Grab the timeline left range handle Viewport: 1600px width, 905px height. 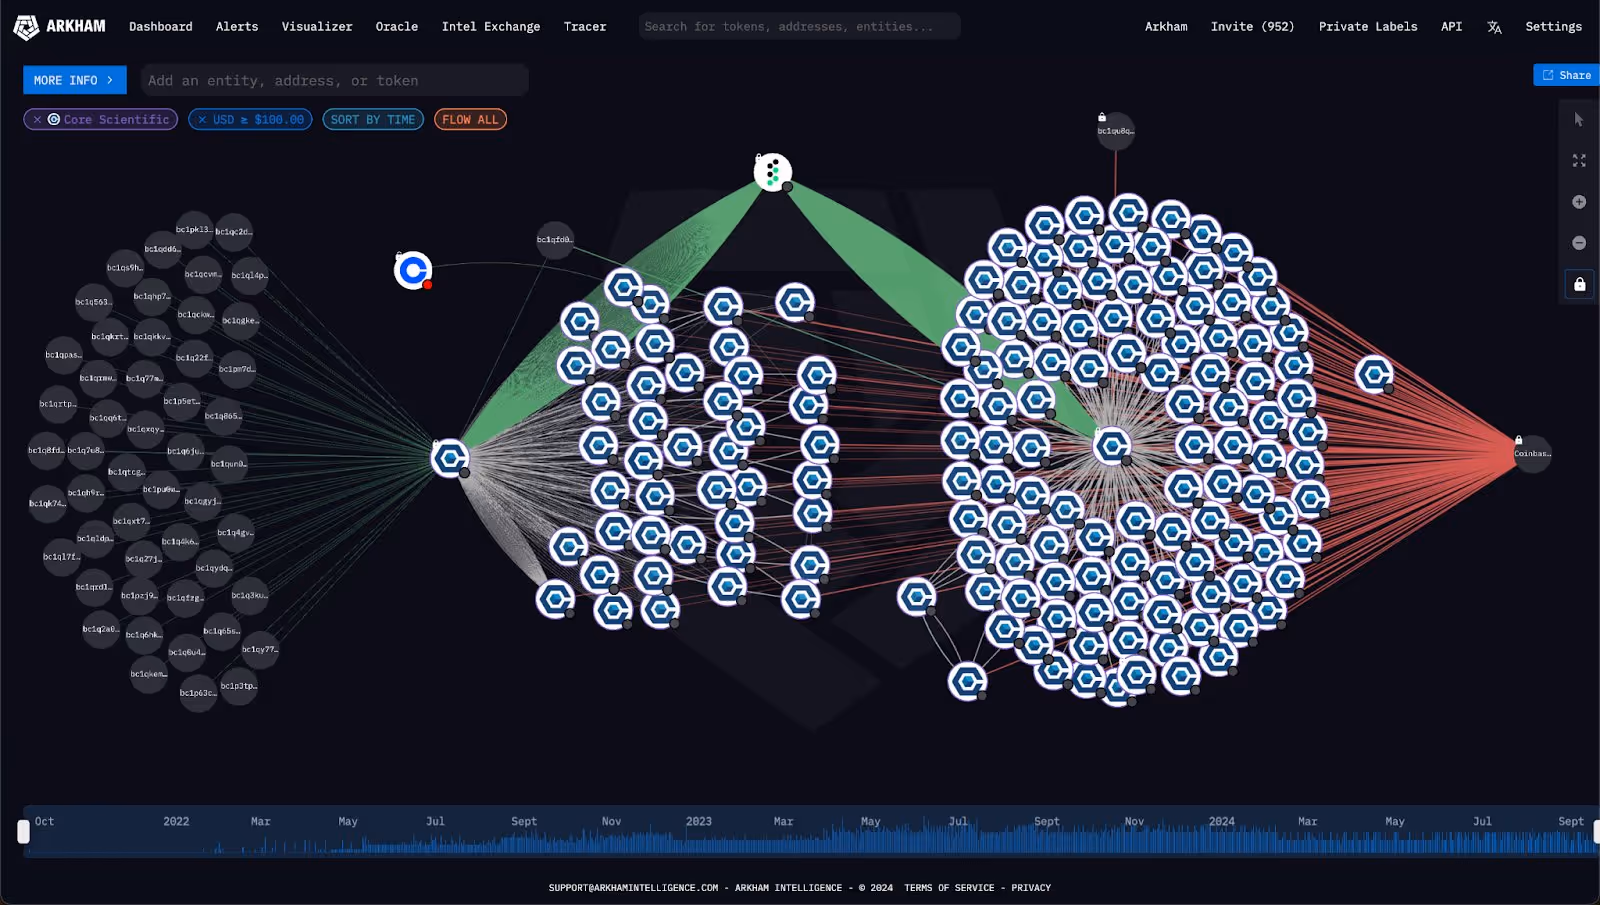pos(23,832)
